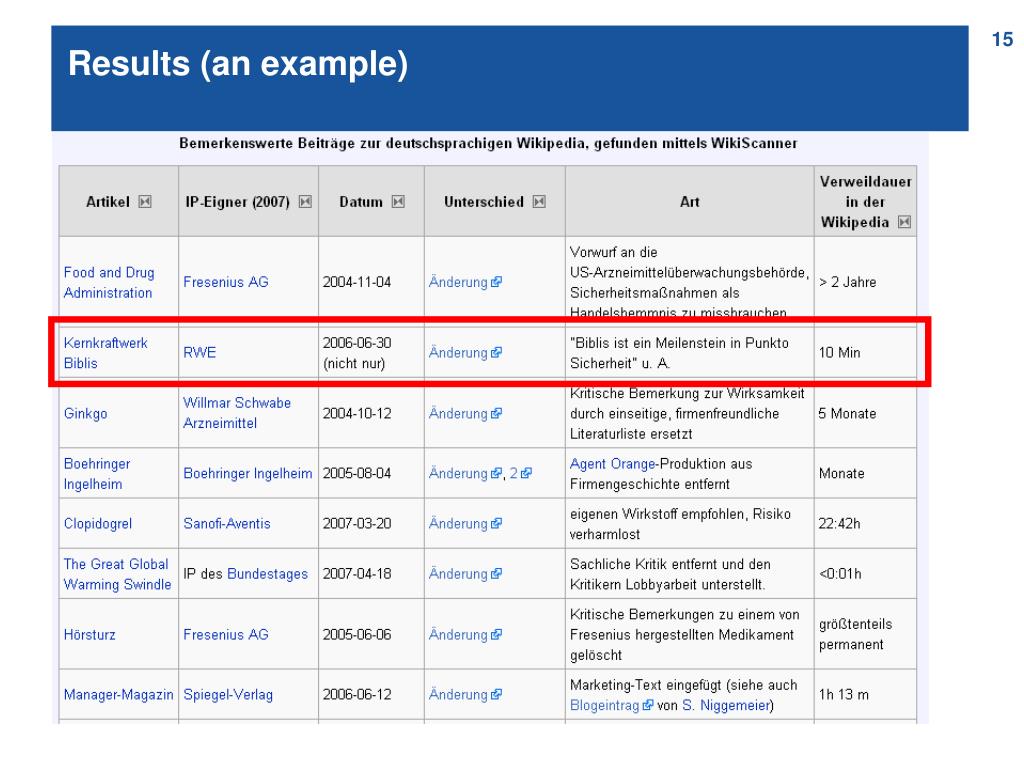This screenshot has width=1024, height=768.
Task: Open the Ginkgo article link
Action: click(86, 413)
